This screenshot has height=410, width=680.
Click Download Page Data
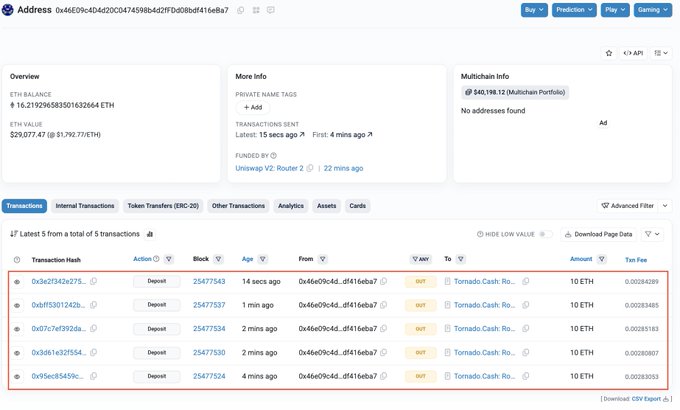[598, 234]
